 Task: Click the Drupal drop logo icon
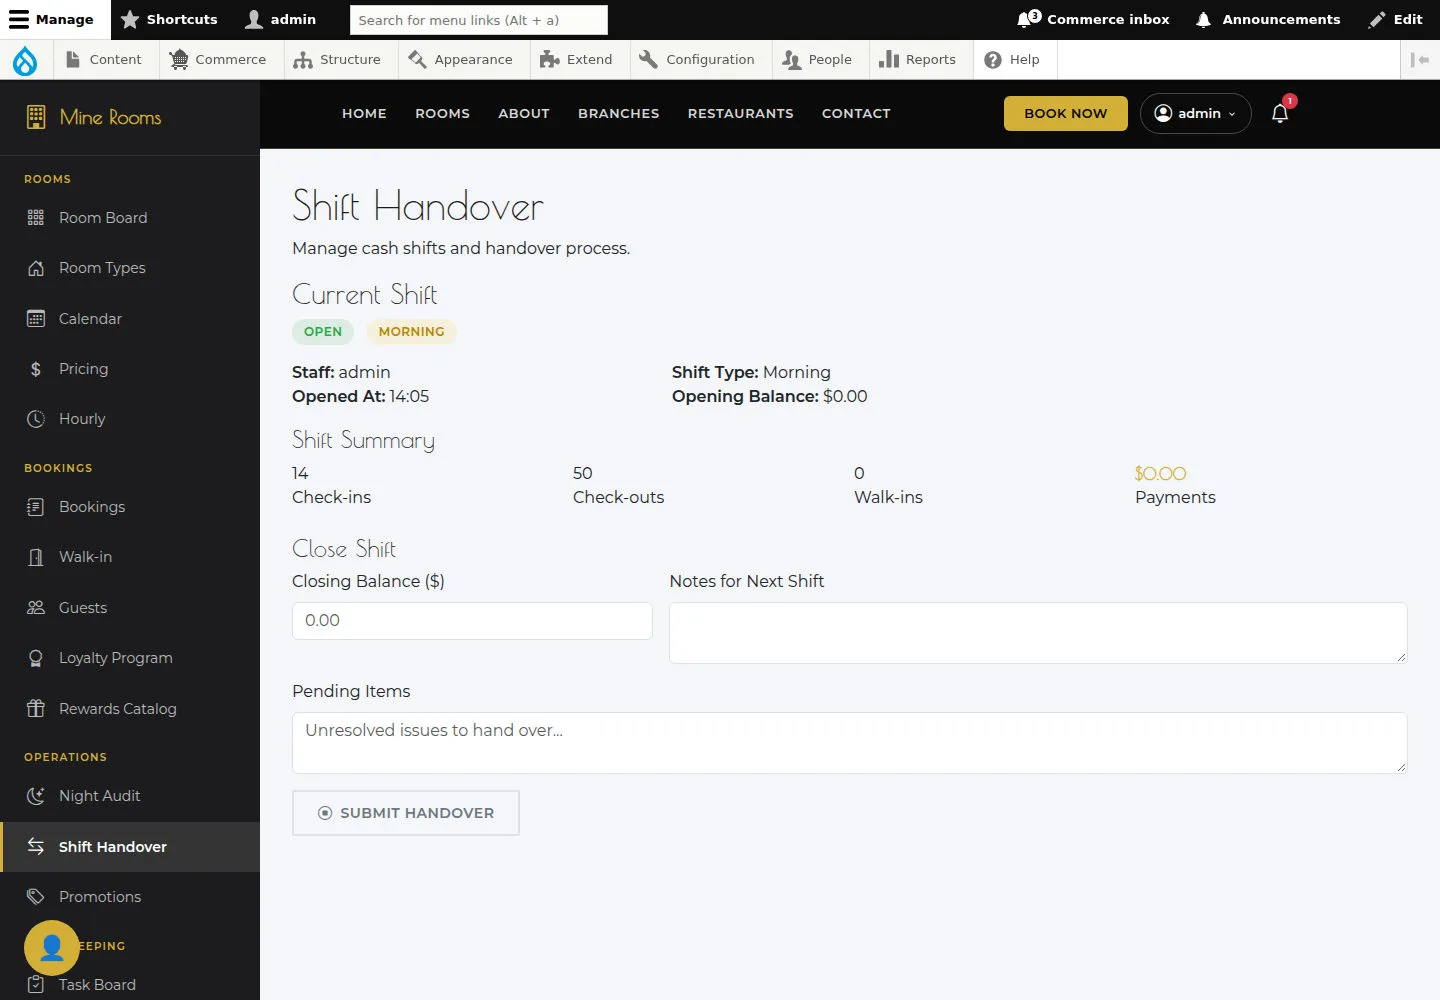coord(25,60)
